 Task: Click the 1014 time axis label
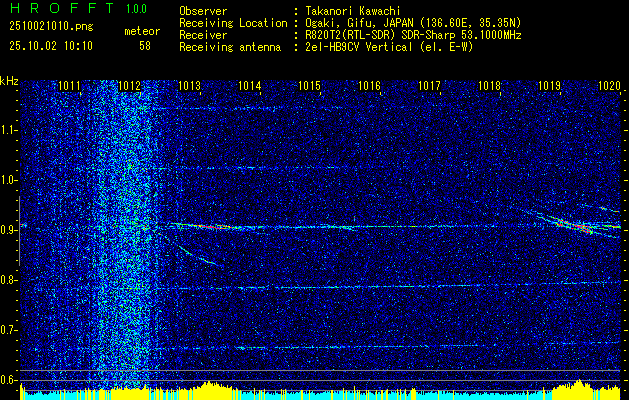(x=250, y=85)
